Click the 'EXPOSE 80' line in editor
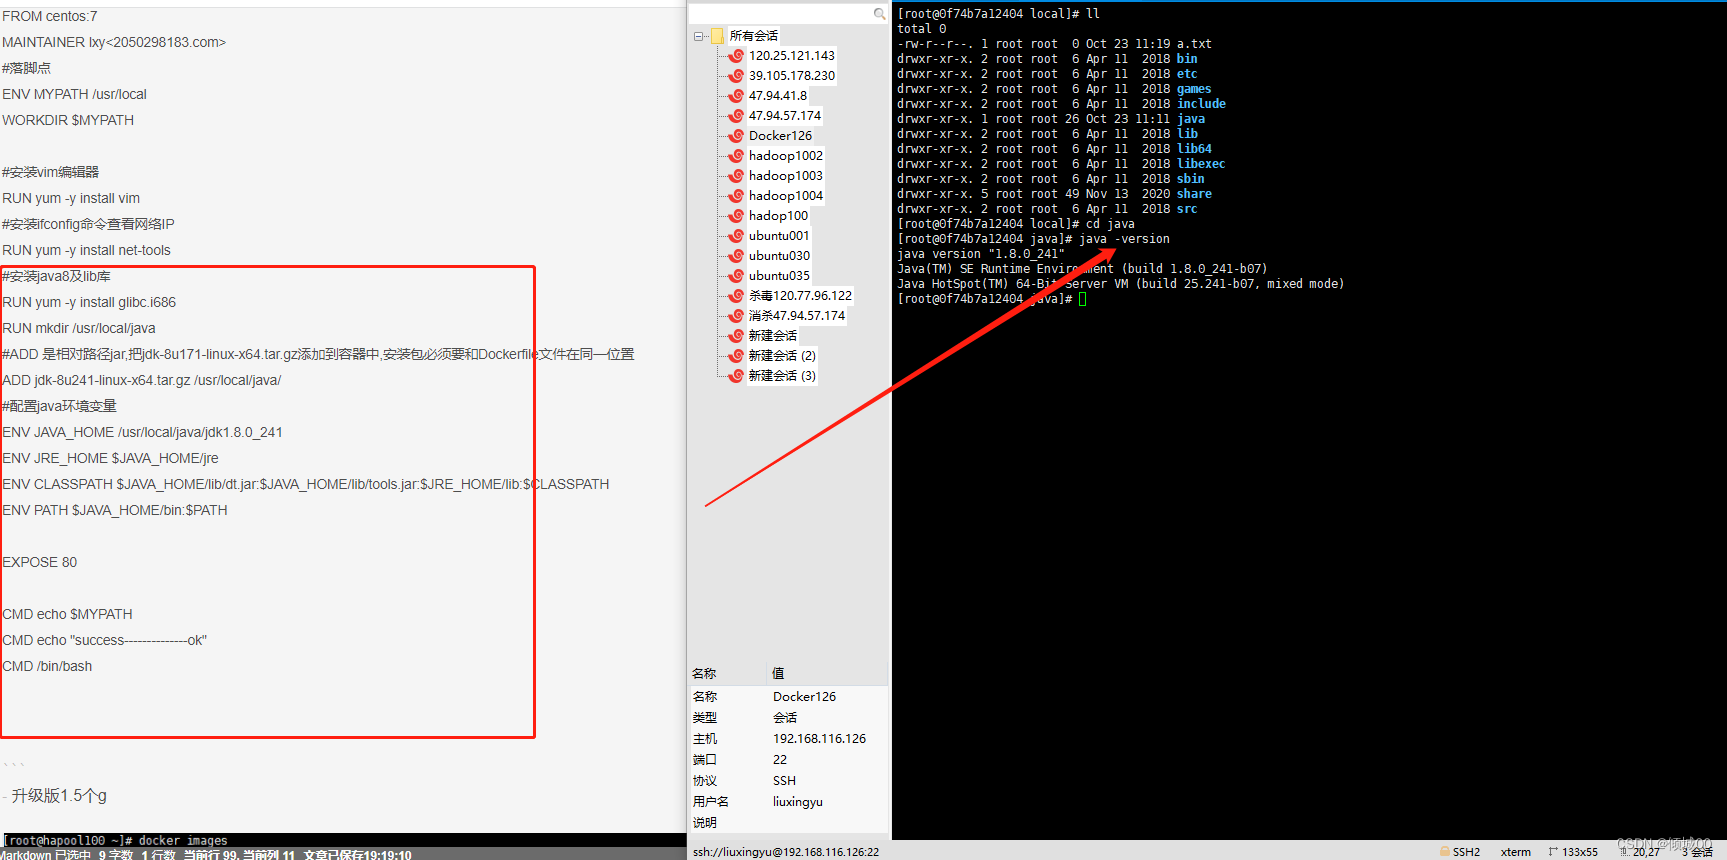Screen dimensions: 1727x860 click(x=40, y=562)
